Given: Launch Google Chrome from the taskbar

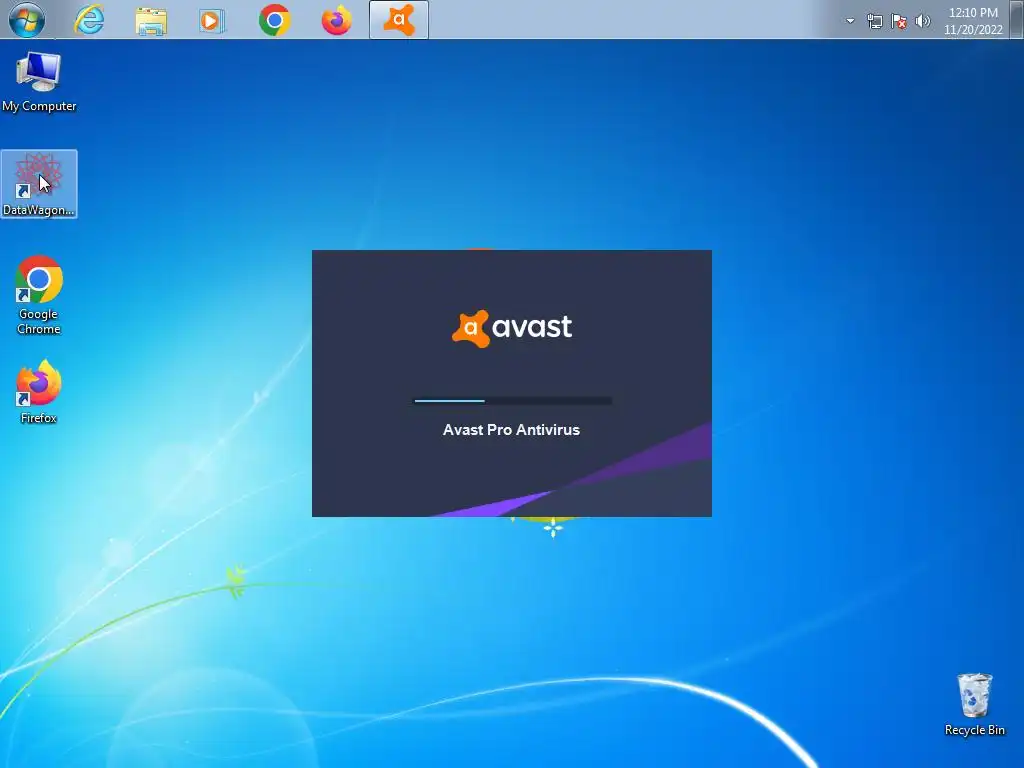Looking at the screenshot, I should tap(274, 21).
